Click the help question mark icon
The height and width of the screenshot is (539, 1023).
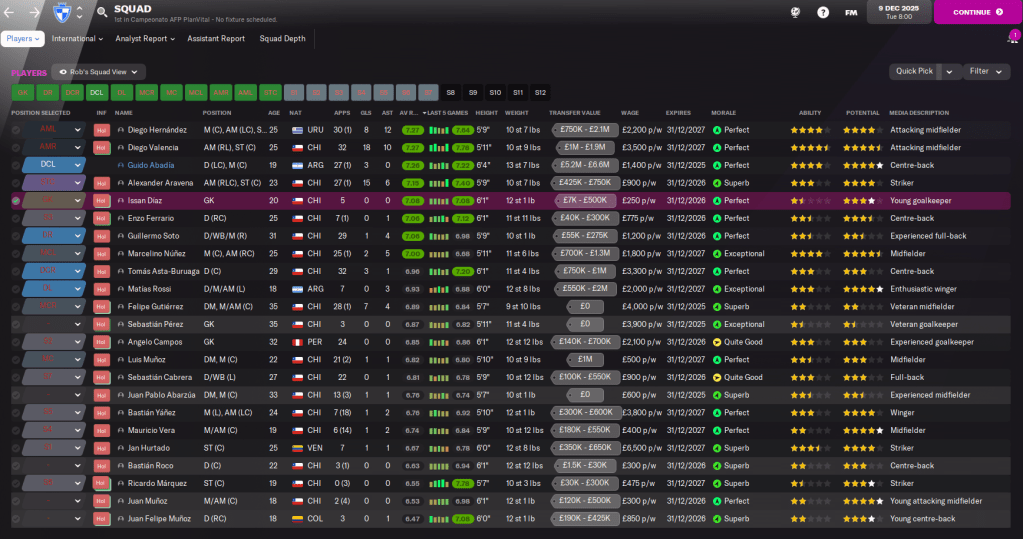pos(823,12)
